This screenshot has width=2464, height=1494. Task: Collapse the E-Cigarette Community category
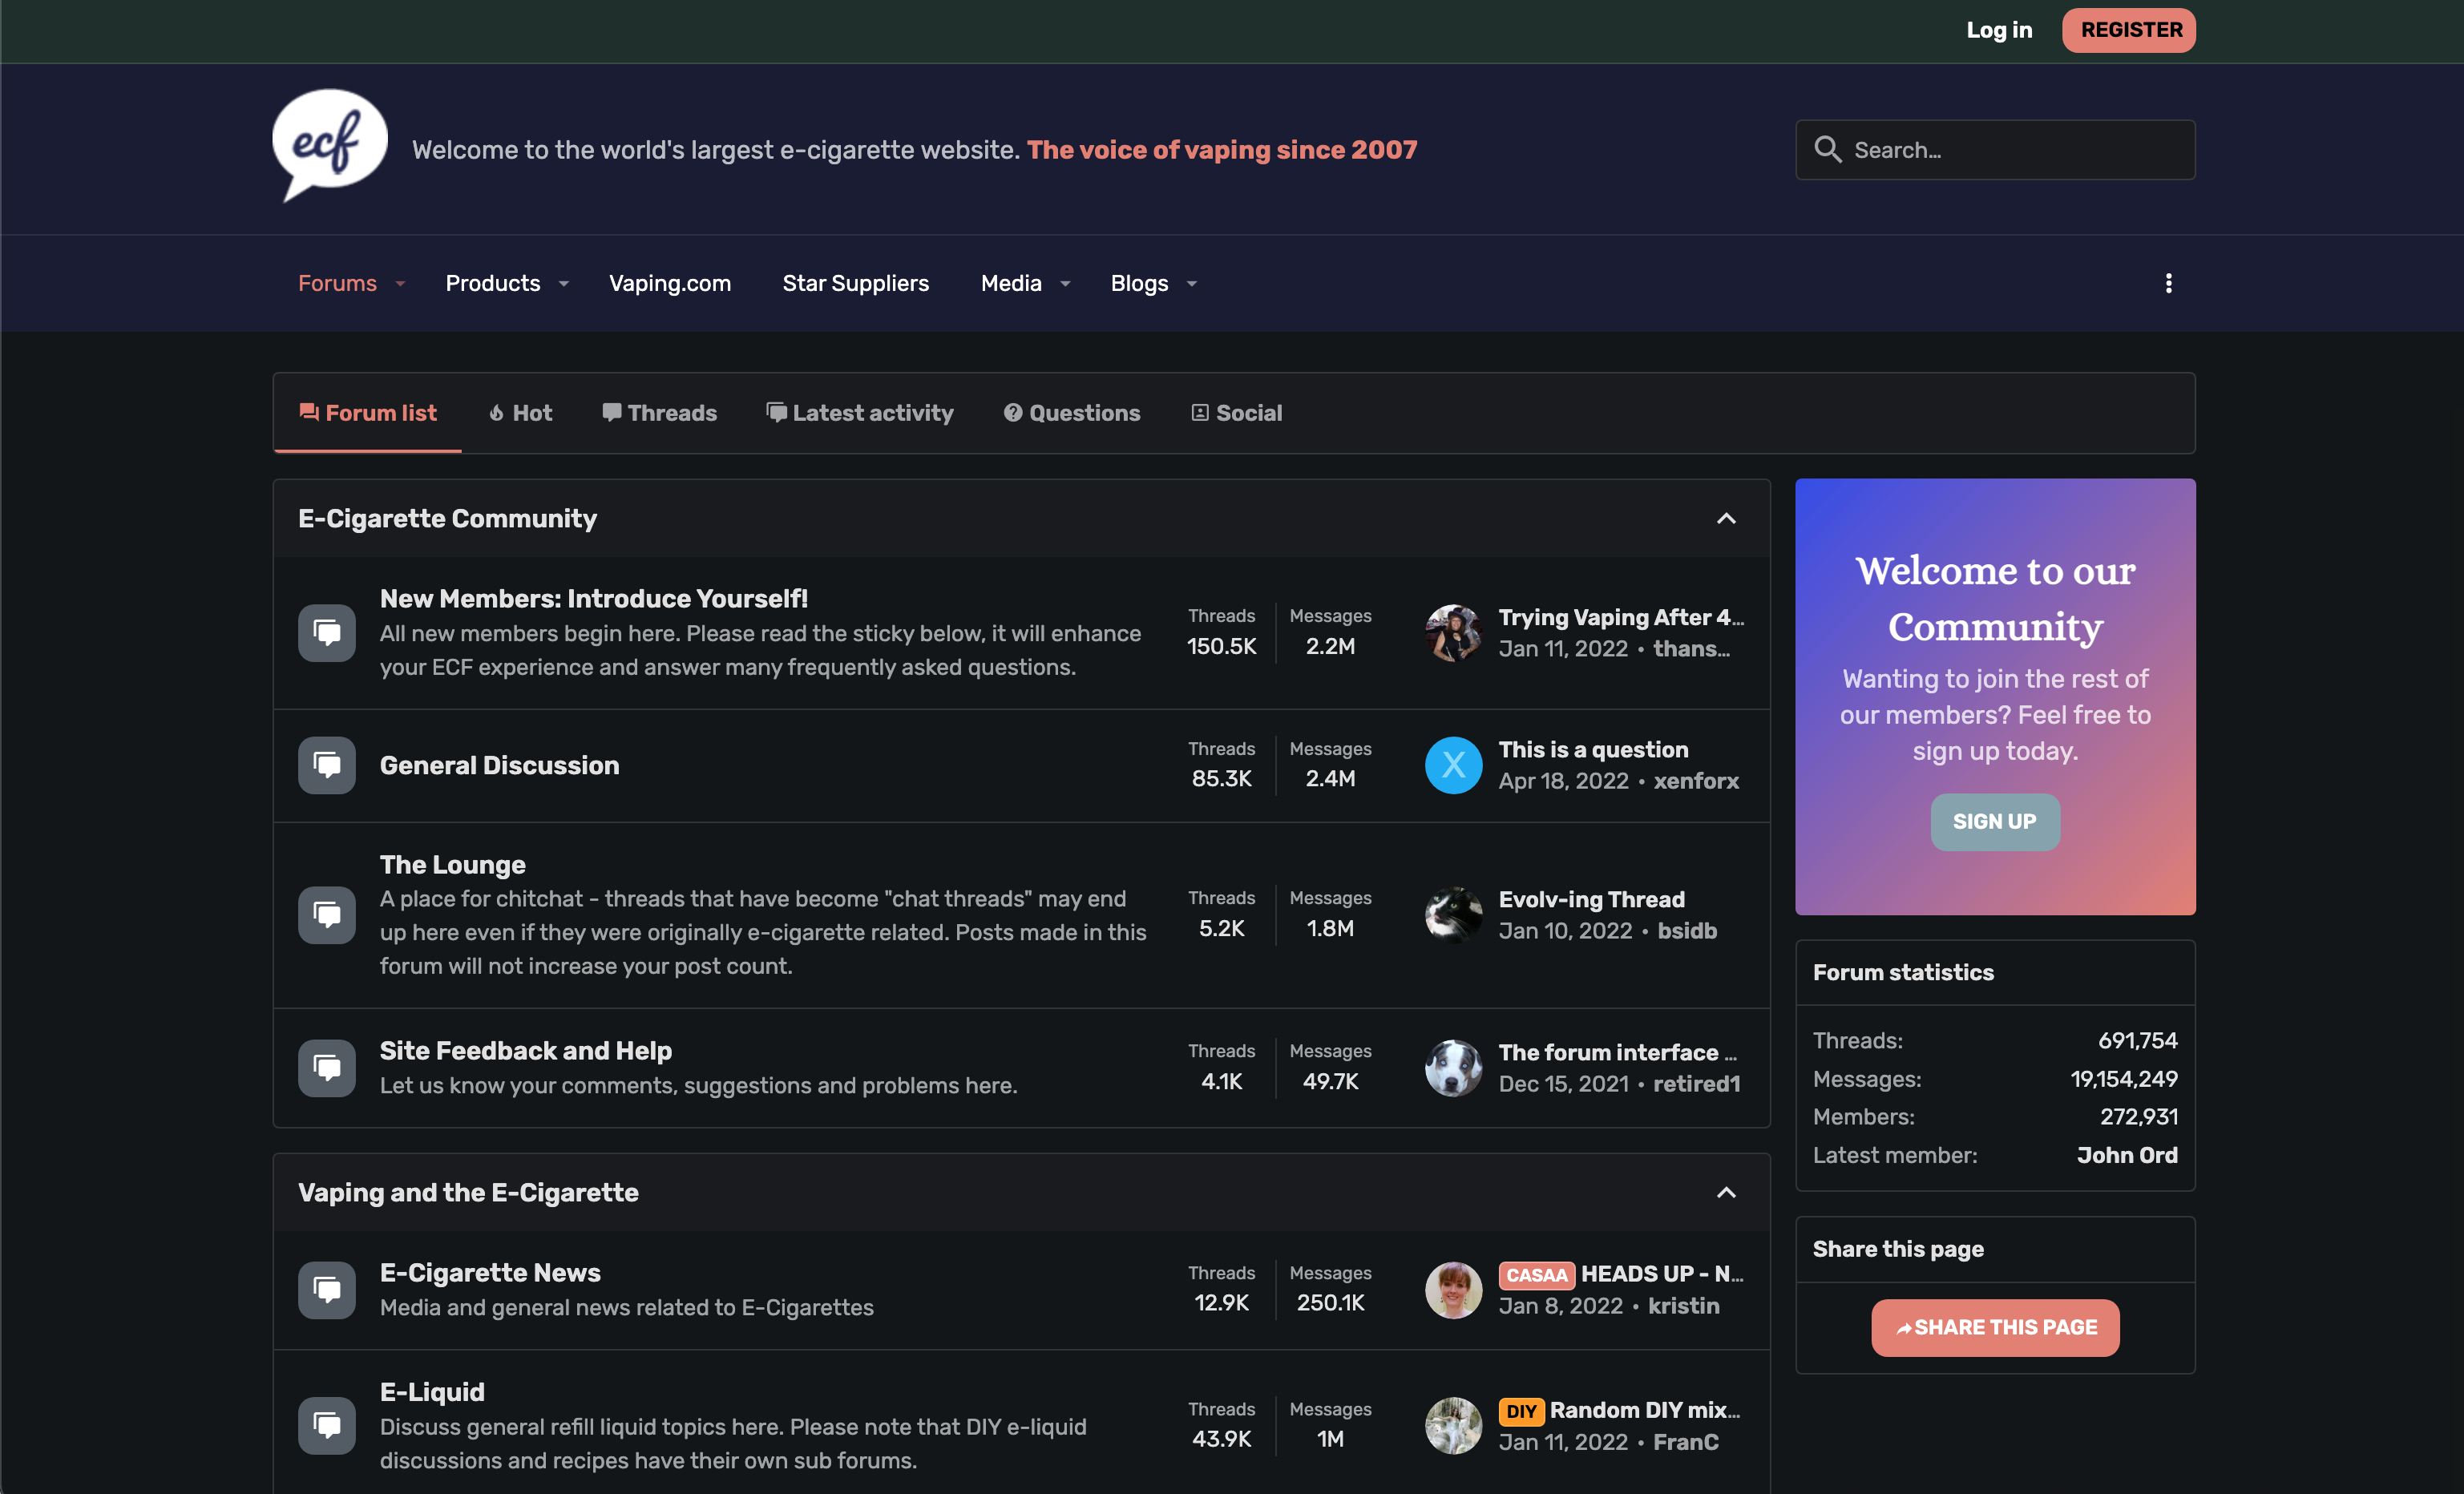click(x=1725, y=519)
